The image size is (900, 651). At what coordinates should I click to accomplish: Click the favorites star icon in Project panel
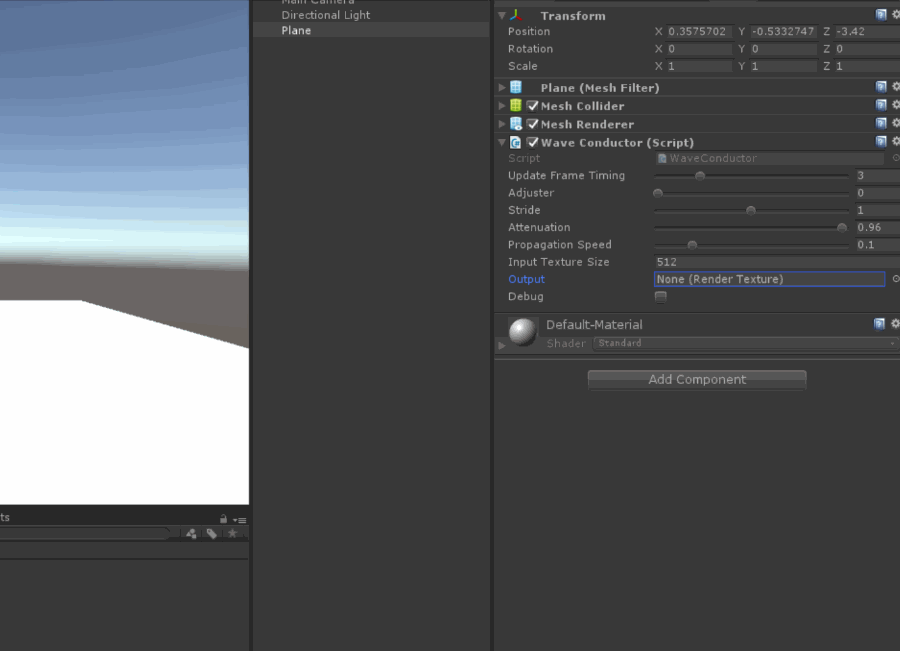coord(232,534)
